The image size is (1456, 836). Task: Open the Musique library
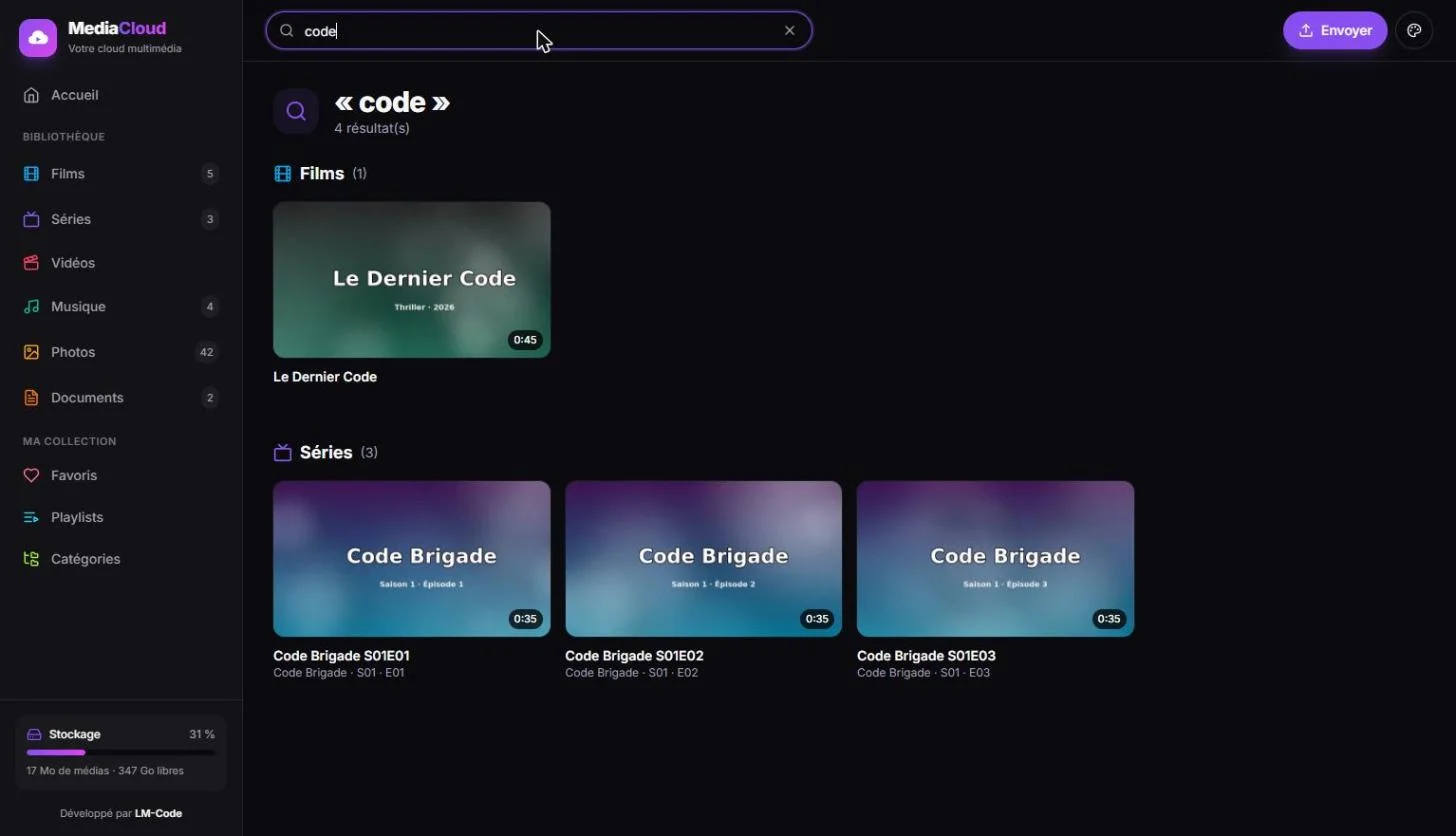pyautogui.click(x=121, y=307)
